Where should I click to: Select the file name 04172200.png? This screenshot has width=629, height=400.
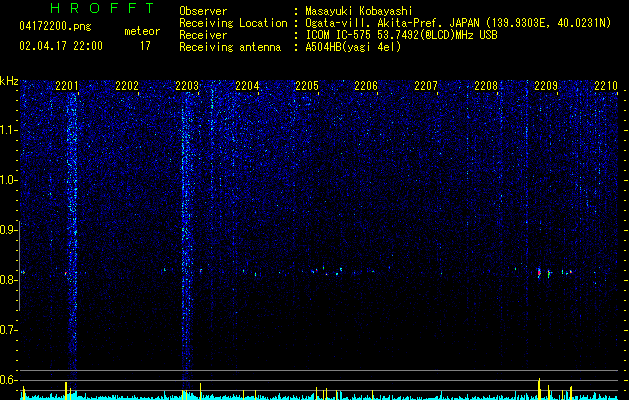click(x=55, y=27)
